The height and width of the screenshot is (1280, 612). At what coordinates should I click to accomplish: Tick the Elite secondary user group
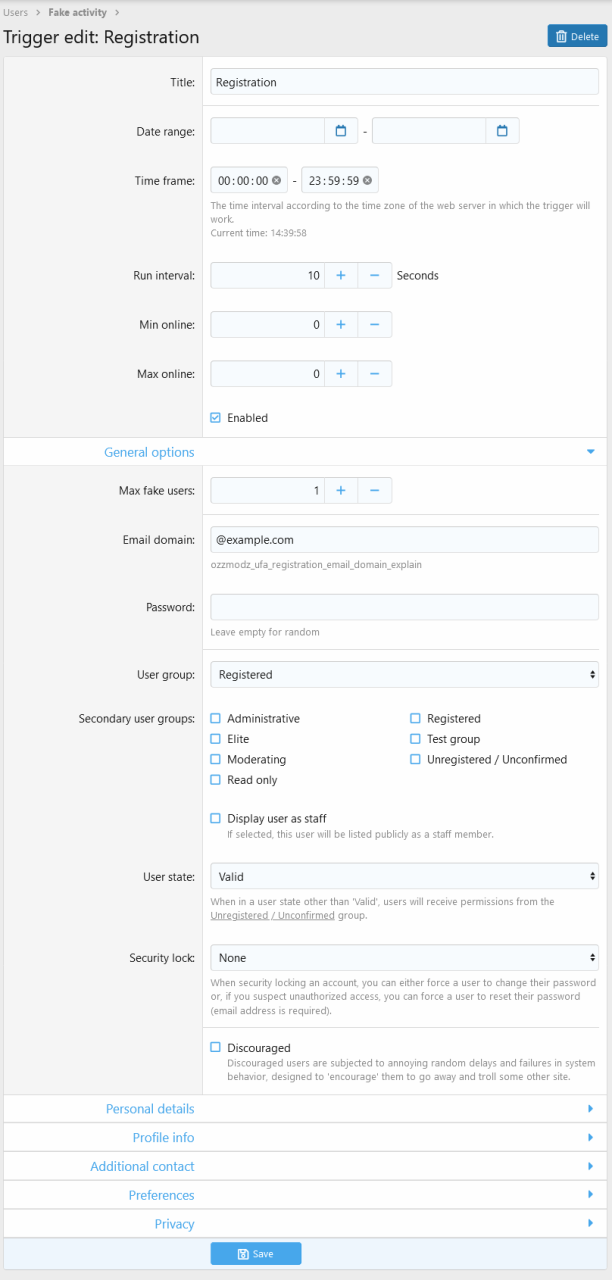216,739
